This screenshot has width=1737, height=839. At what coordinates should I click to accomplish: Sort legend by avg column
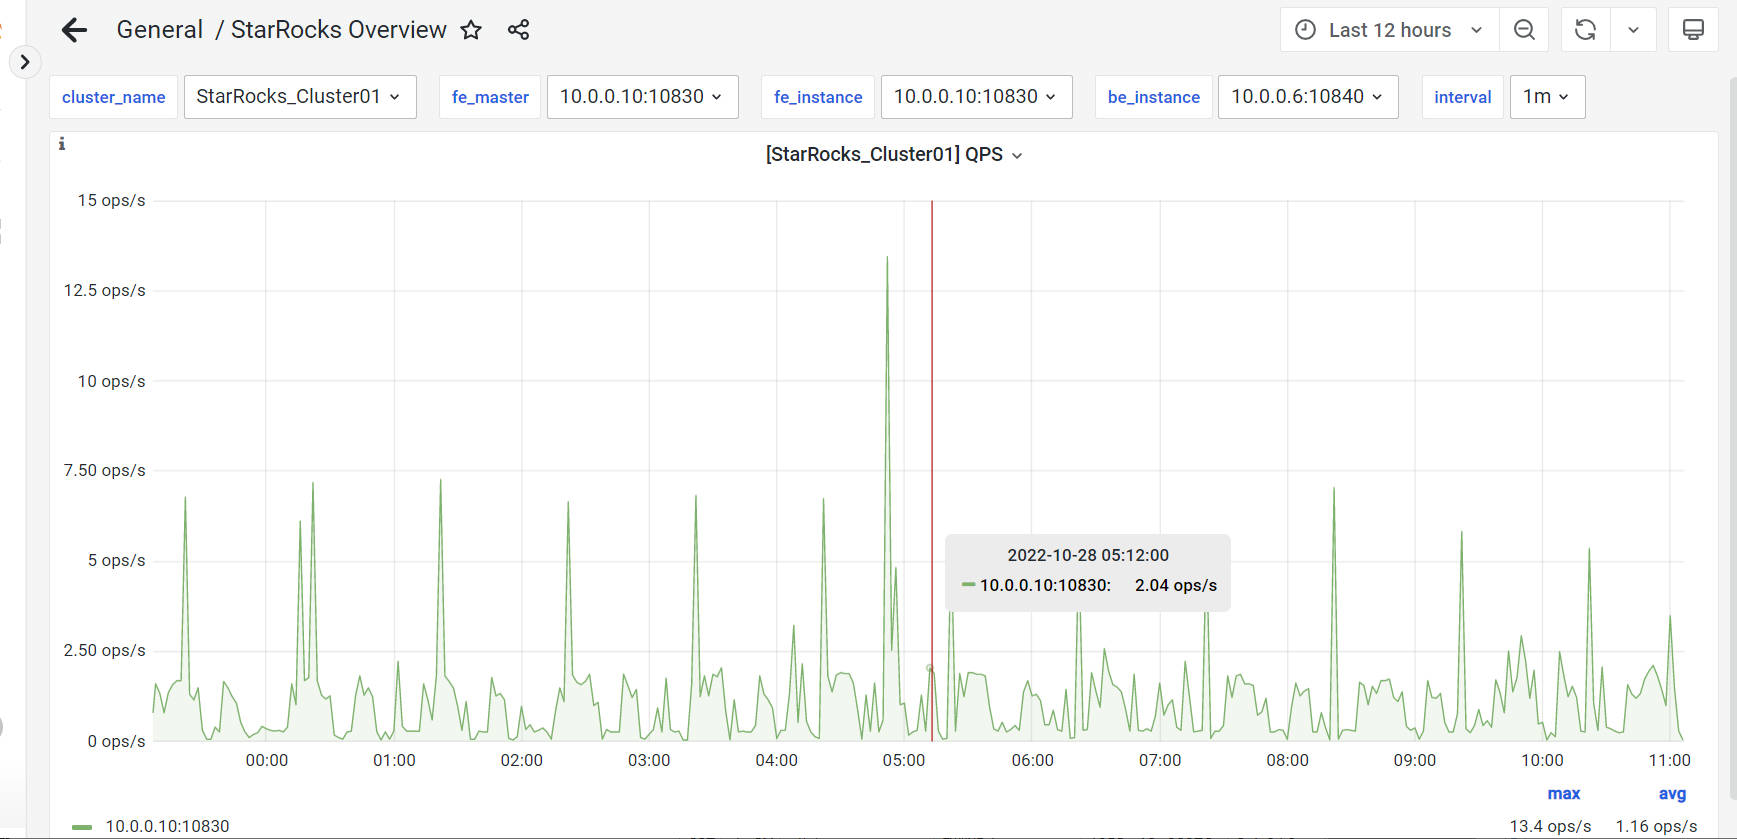(x=1671, y=794)
